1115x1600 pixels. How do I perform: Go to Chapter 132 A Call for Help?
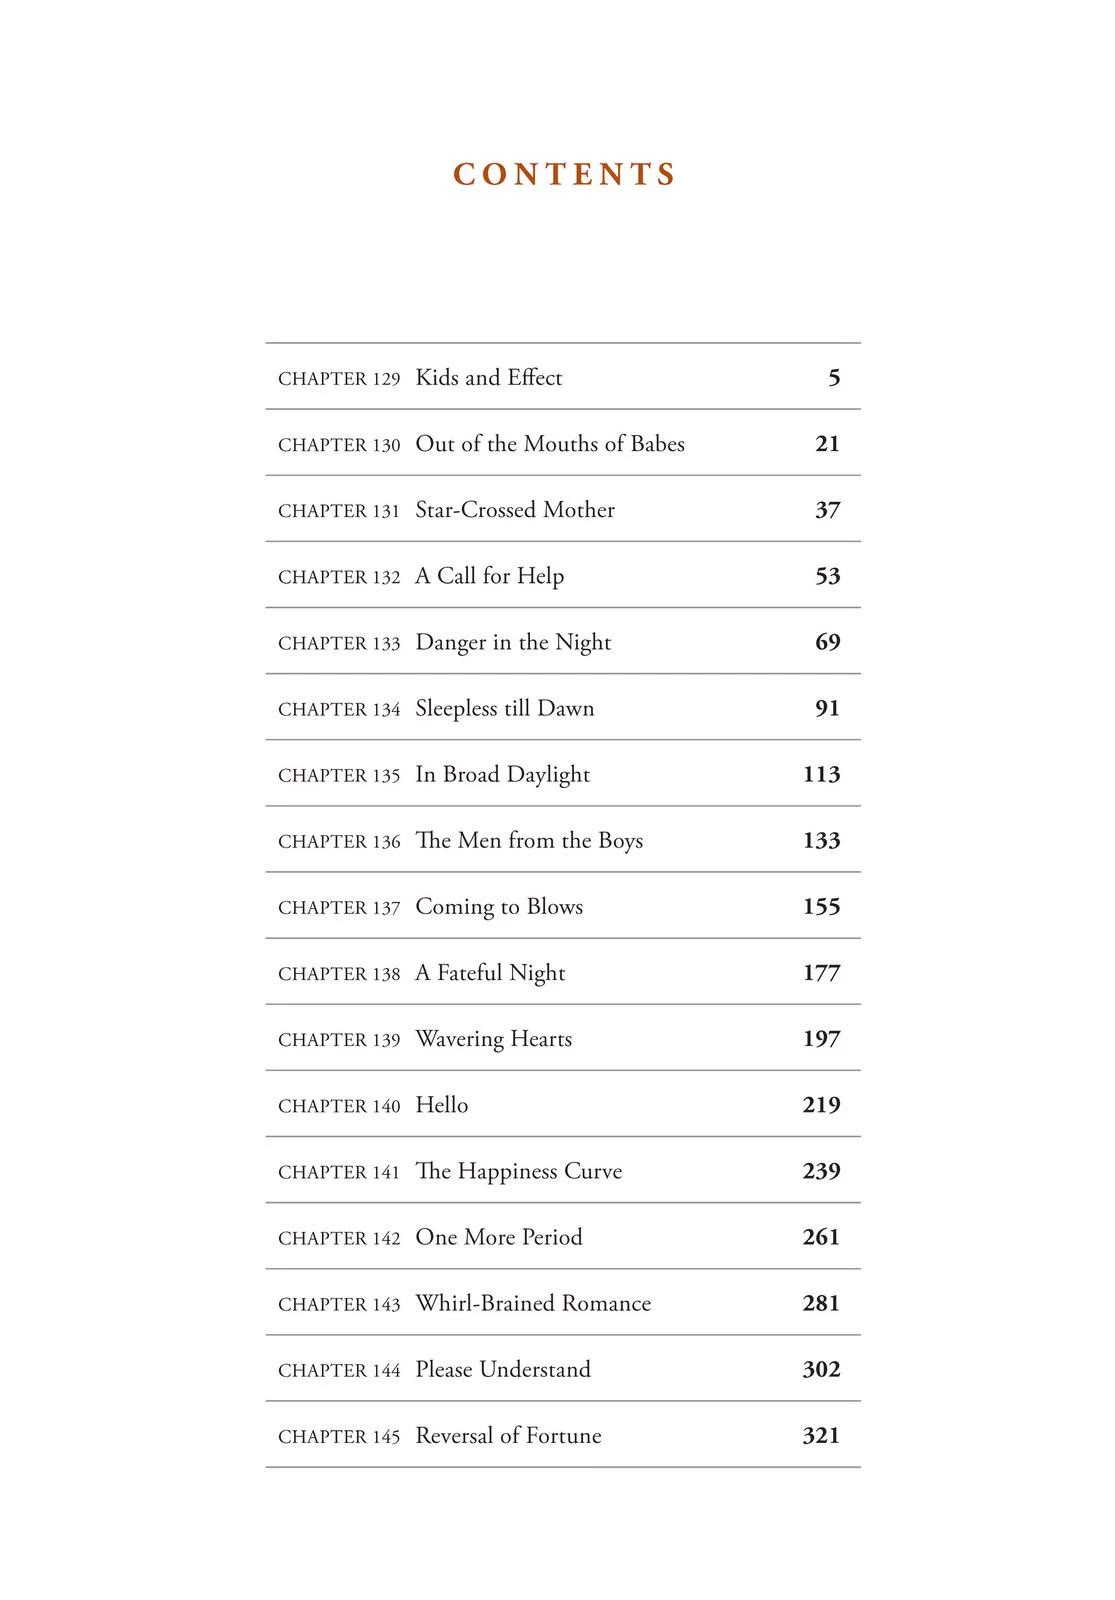tap(563, 575)
